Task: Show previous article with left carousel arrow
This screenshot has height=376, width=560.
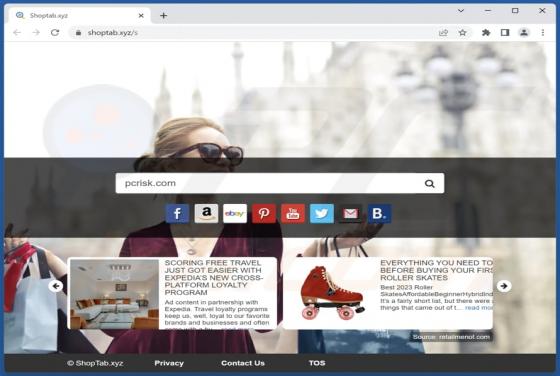Action: (x=56, y=286)
